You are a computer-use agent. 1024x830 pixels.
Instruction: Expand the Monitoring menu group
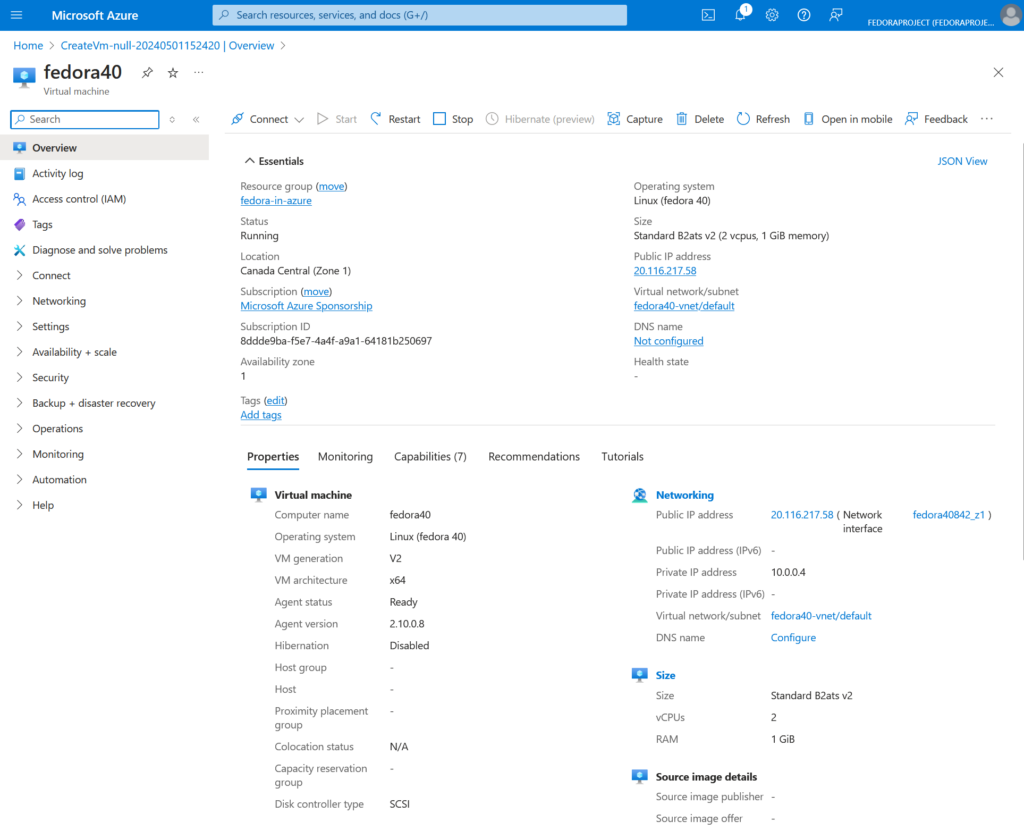(104, 453)
